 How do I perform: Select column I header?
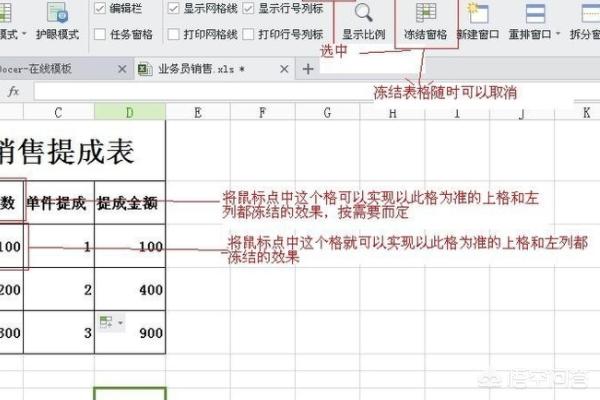pyautogui.click(x=457, y=113)
